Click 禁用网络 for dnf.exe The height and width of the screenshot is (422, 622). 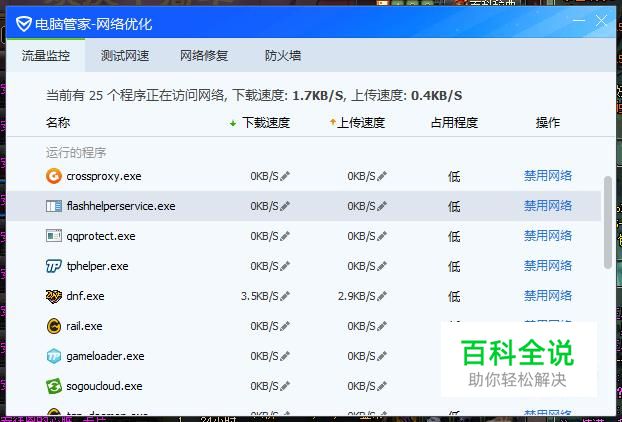point(548,296)
